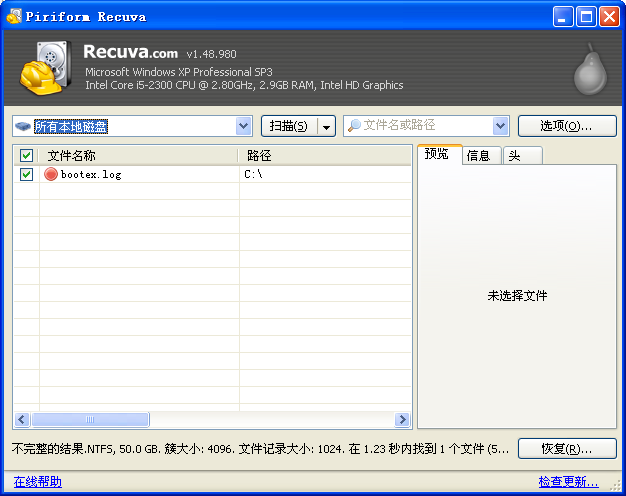Open the 文件名或路径 filter dropdown arrow

tap(501, 126)
